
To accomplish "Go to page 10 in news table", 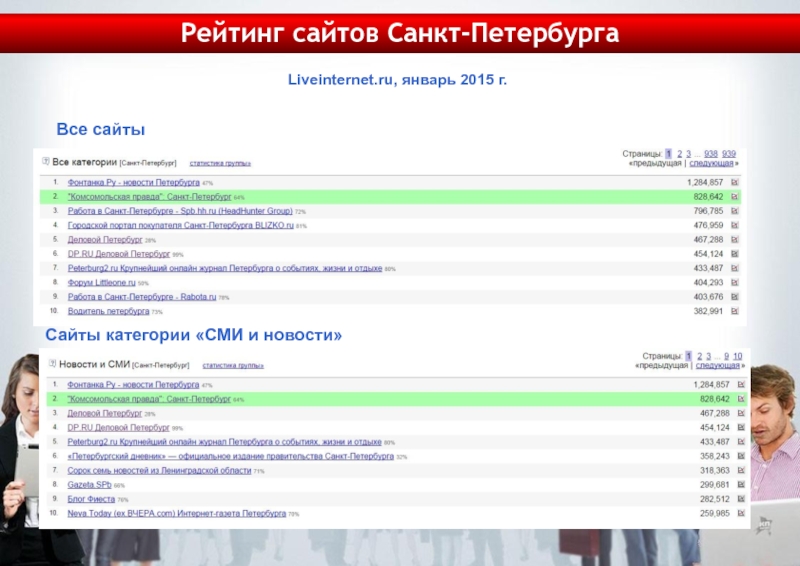I will 737,355.
